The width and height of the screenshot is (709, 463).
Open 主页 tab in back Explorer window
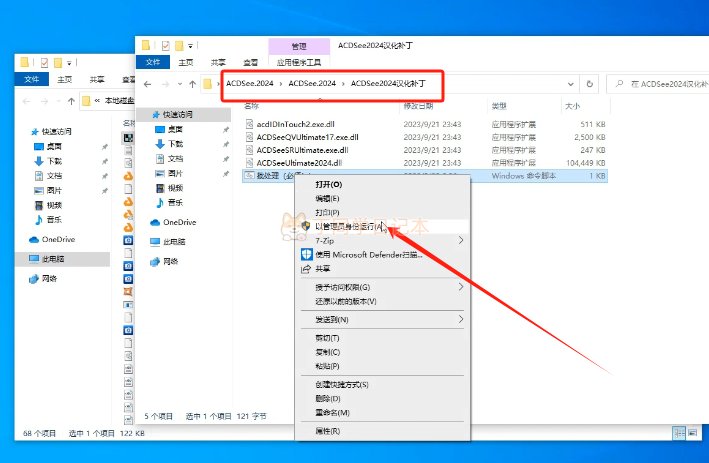click(64, 80)
